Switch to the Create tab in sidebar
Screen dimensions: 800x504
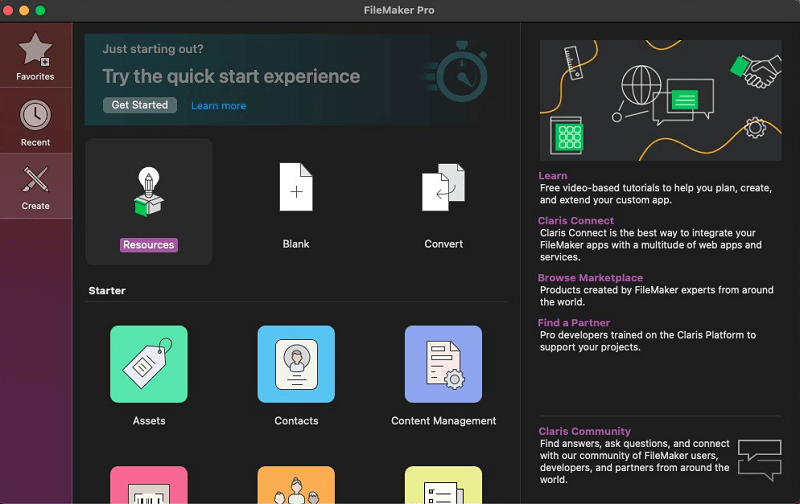(x=35, y=182)
